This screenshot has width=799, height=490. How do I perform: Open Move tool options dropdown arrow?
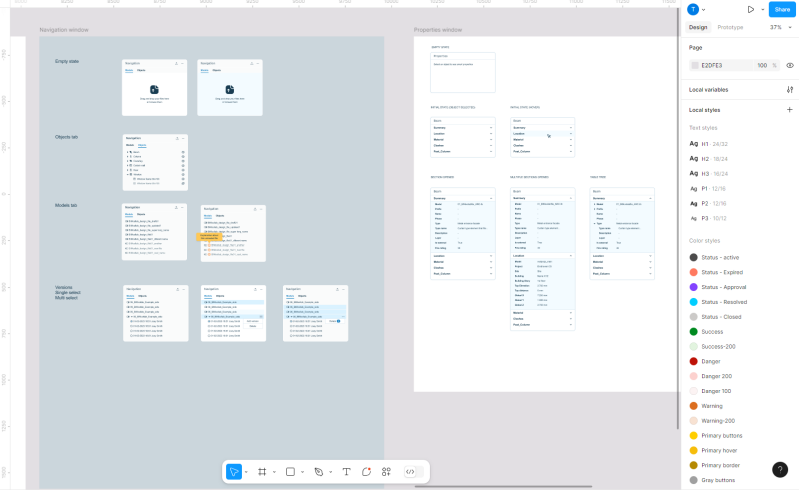coord(246,472)
